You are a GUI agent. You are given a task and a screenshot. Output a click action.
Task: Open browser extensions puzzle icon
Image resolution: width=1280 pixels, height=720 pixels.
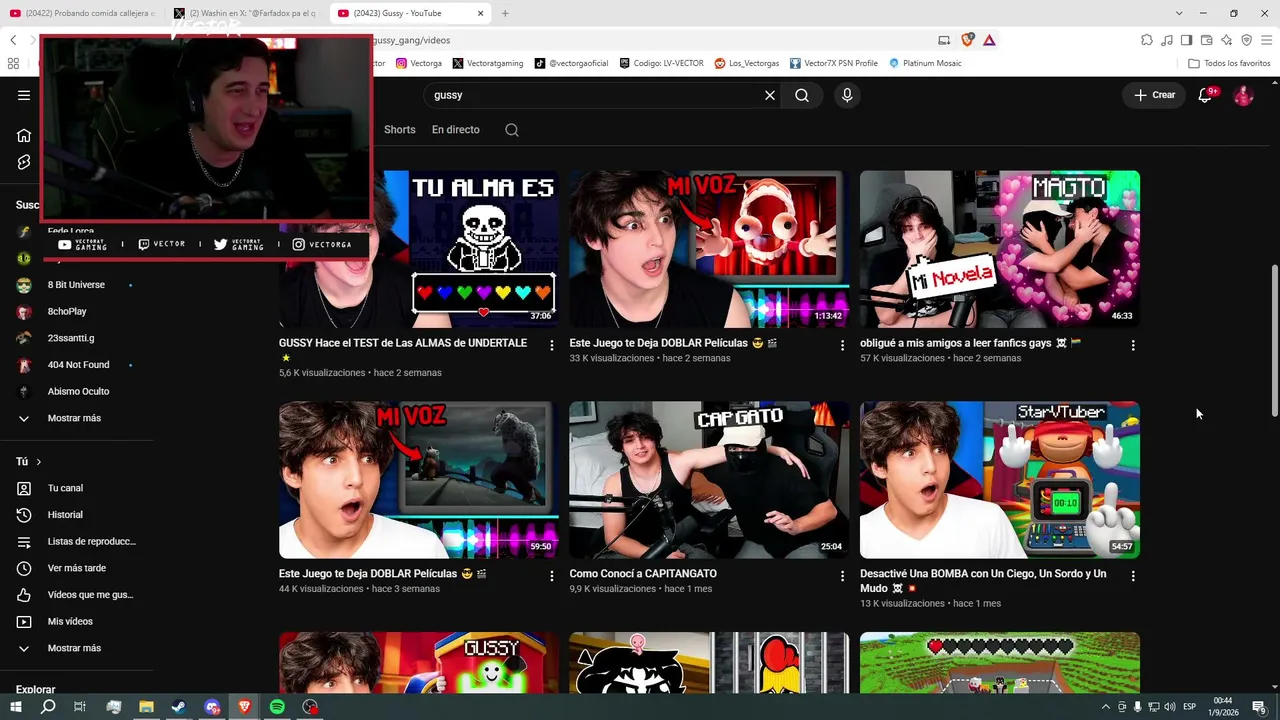[1147, 40]
